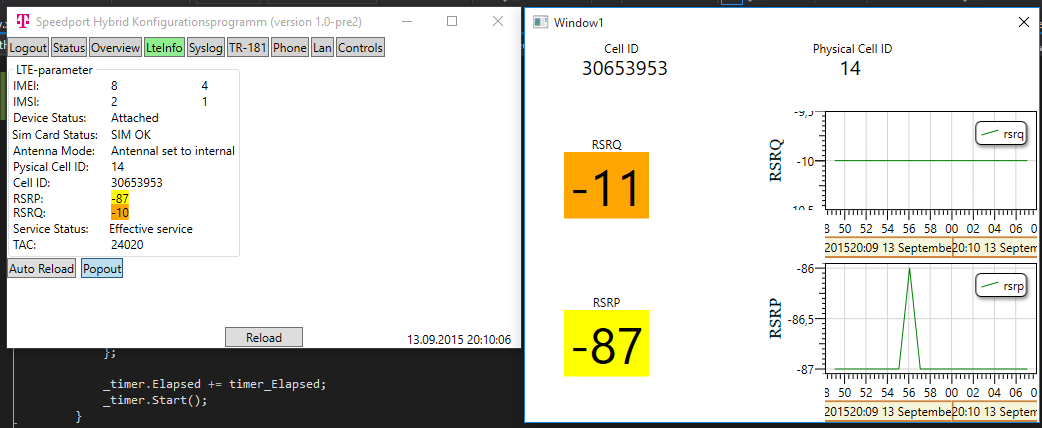
Task: Click the RSRP chart axis title
Action: [778, 318]
